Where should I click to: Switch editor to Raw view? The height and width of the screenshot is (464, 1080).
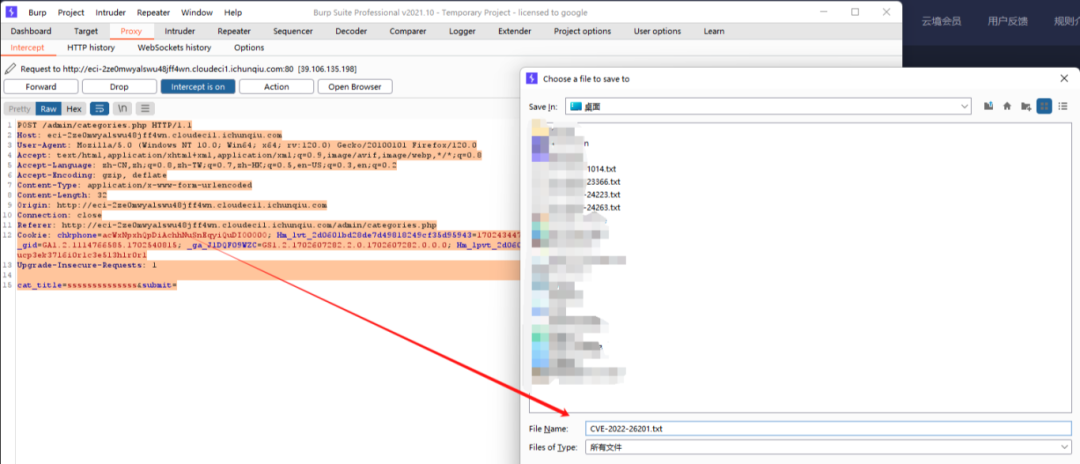click(48, 108)
